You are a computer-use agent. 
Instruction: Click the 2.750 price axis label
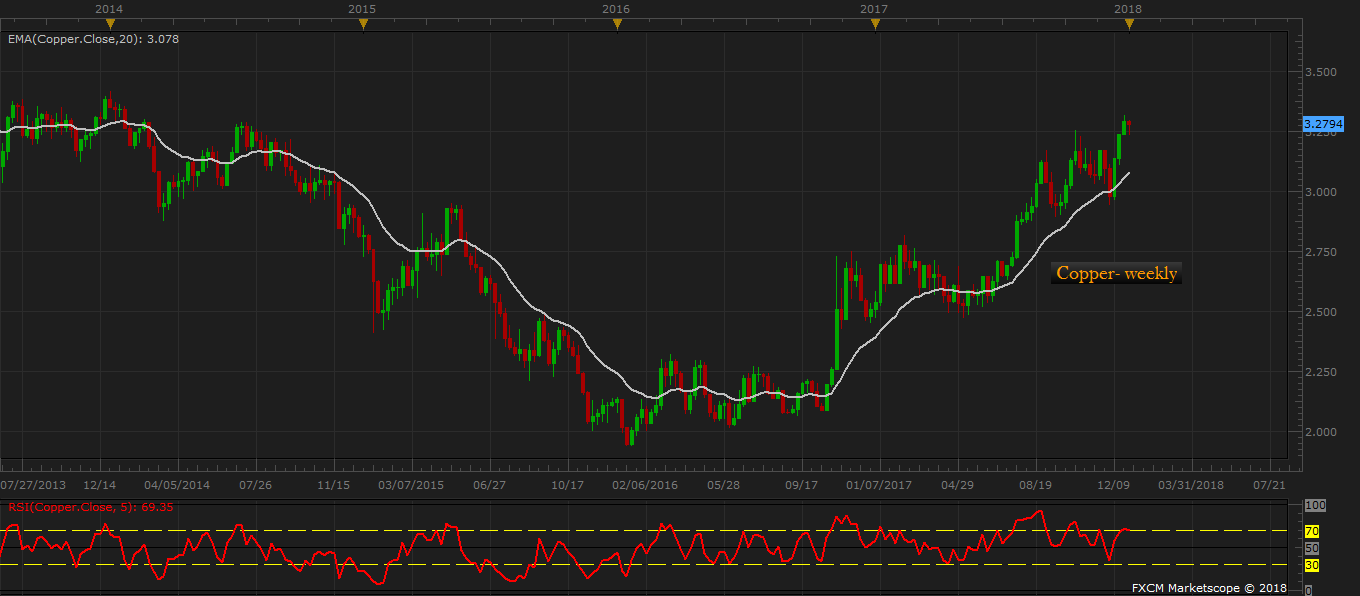(1320, 252)
